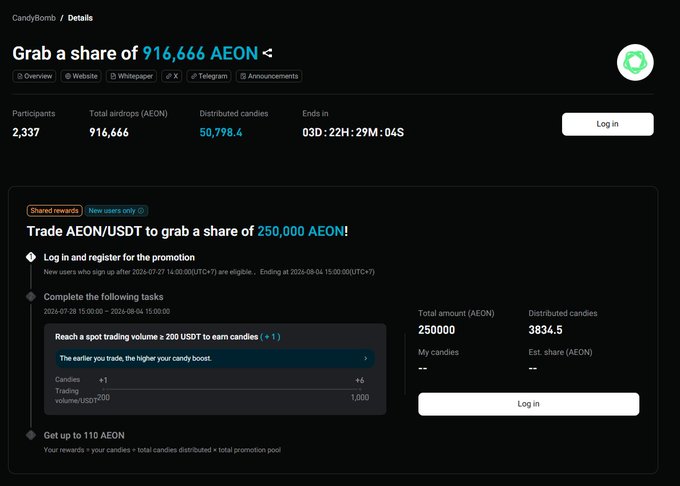Click the 1,000 trading volume label
Image resolution: width=680 pixels, height=486 pixels.
tap(360, 398)
